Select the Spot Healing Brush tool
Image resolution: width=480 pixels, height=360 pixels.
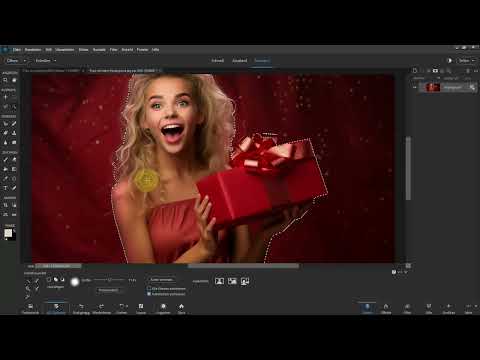[x=14, y=124]
